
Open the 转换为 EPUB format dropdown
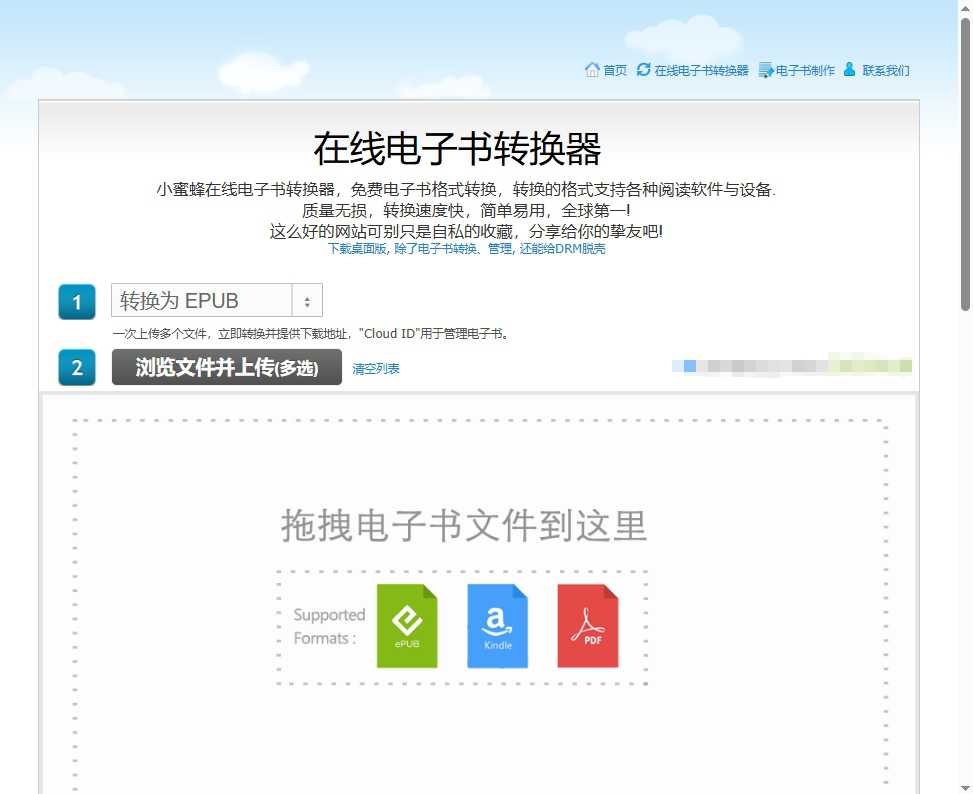coord(200,299)
